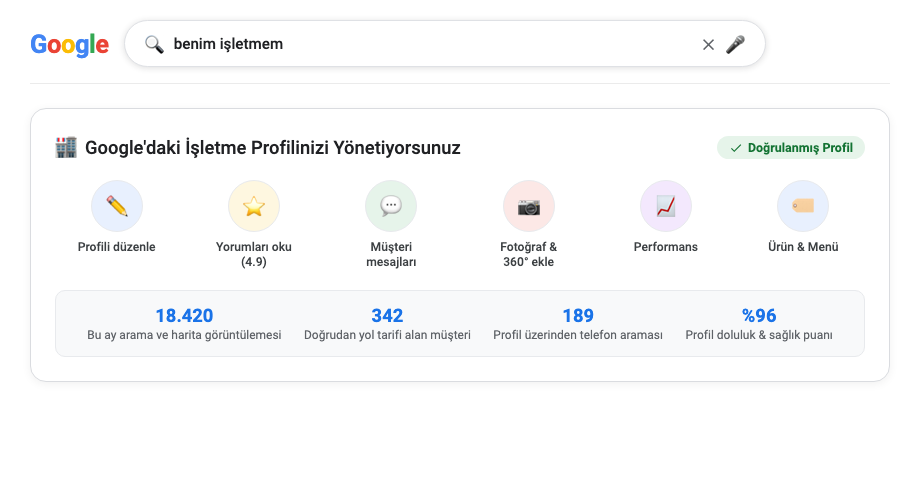Click the "Performans" label
The image size is (920, 480).
click(x=666, y=247)
